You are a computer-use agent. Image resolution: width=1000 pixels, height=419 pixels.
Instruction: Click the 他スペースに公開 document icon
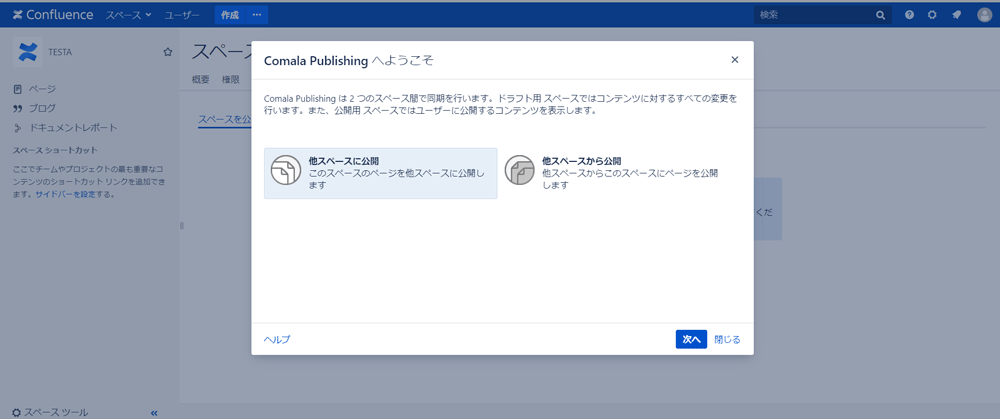click(x=286, y=171)
